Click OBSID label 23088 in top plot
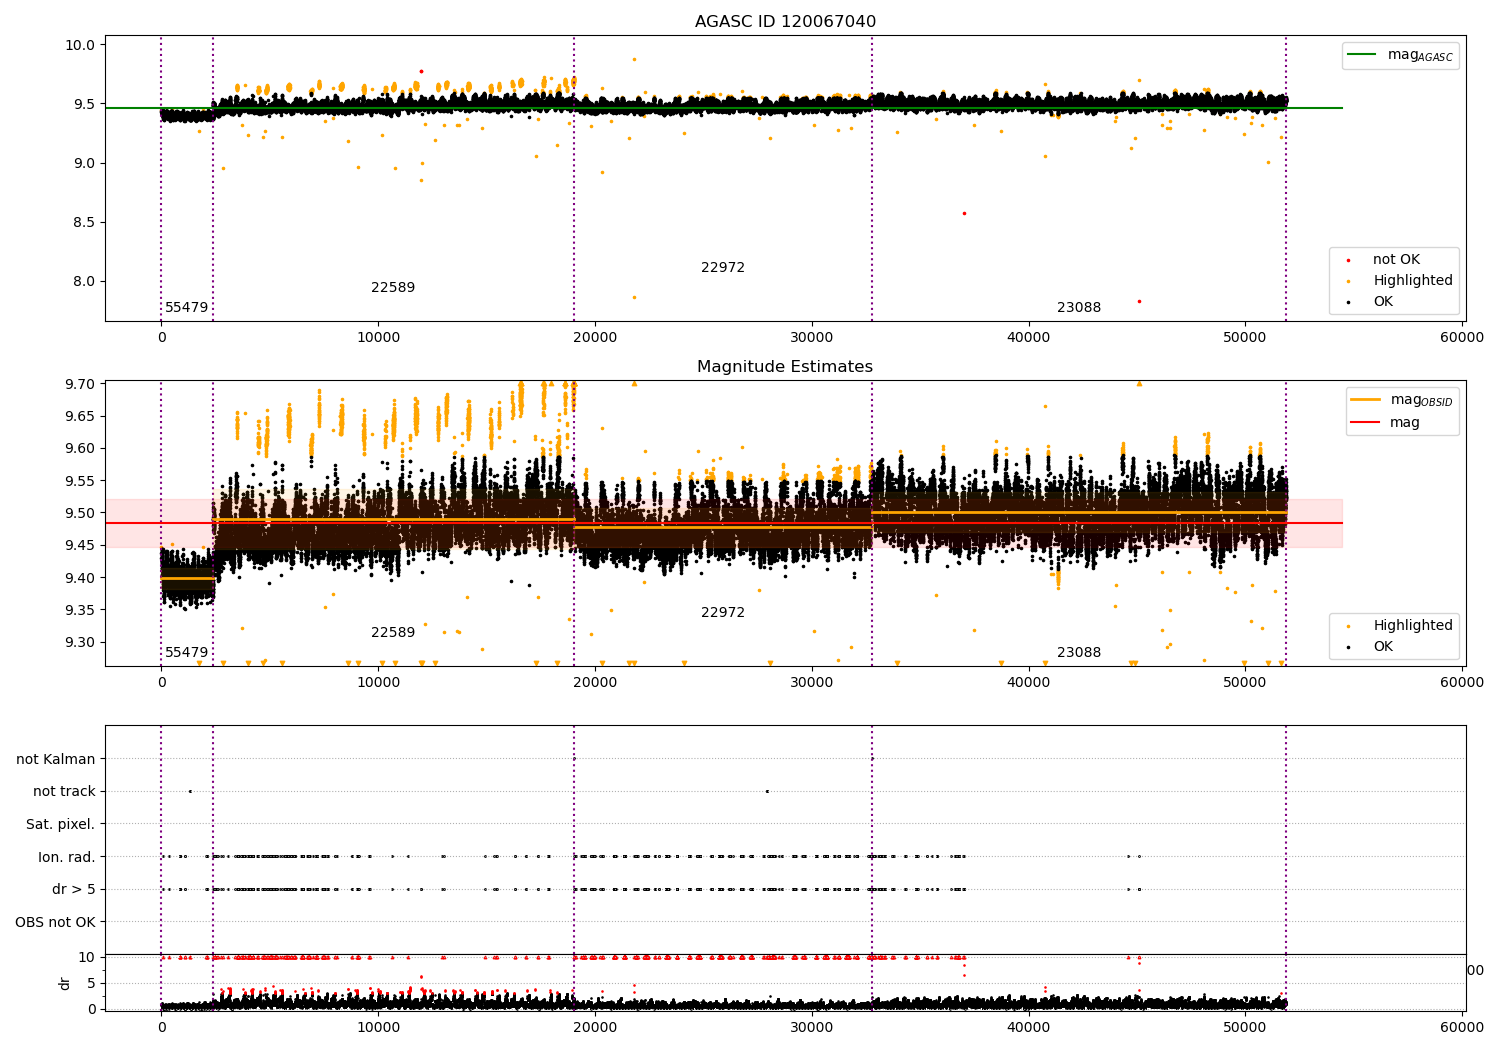This screenshot has height=1050, width=1500. (1079, 308)
